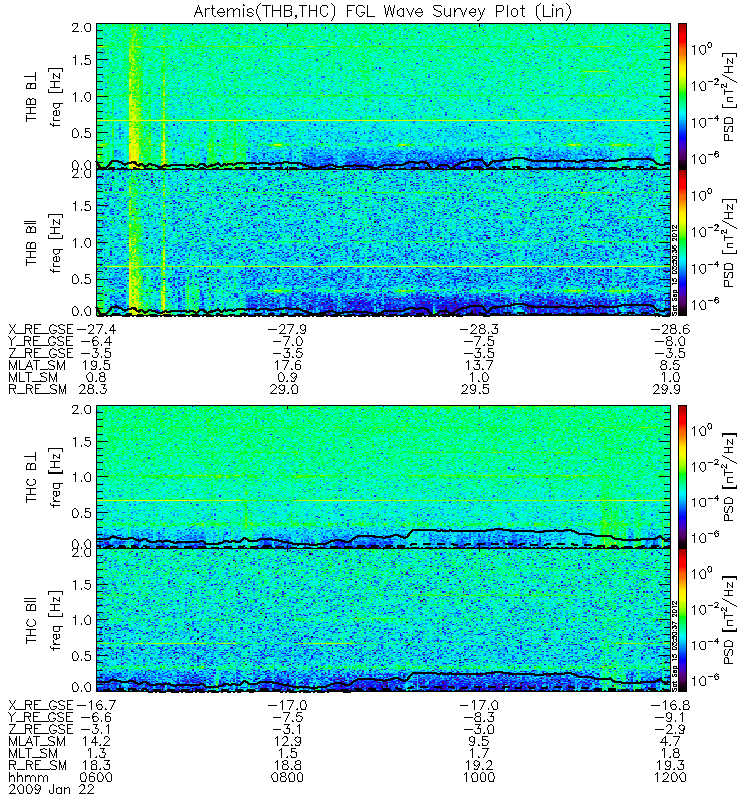This screenshot has width=750, height=800.
Task: Click the MLT_SM value '1.8'
Action: [670, 754]
